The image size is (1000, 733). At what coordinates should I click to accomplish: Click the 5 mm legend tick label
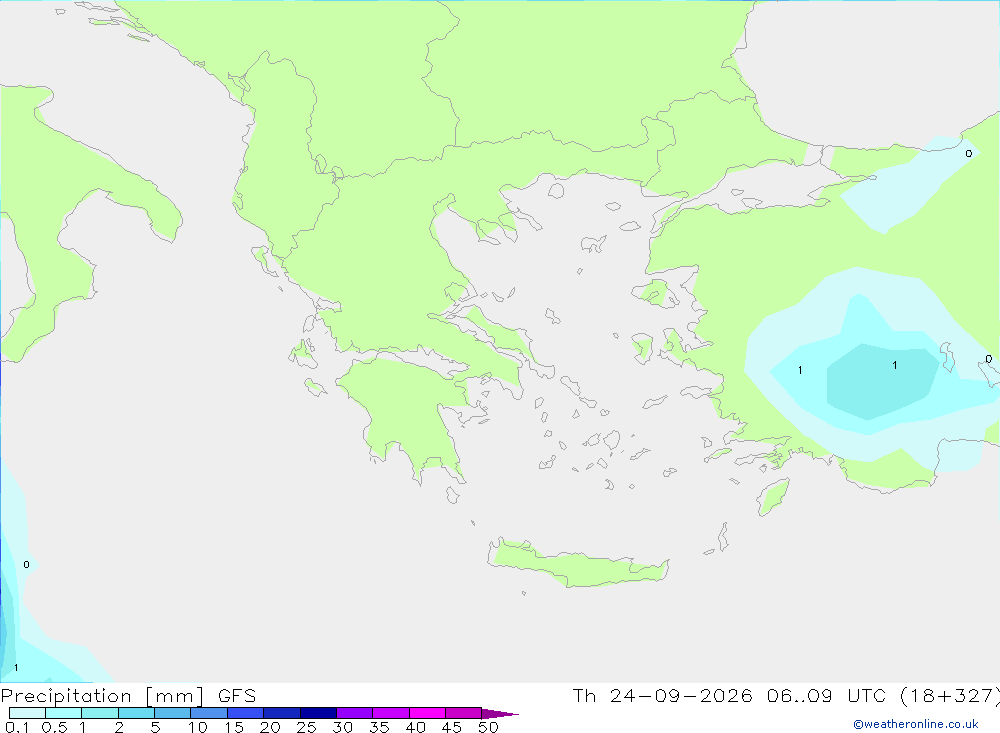[155, 727]
